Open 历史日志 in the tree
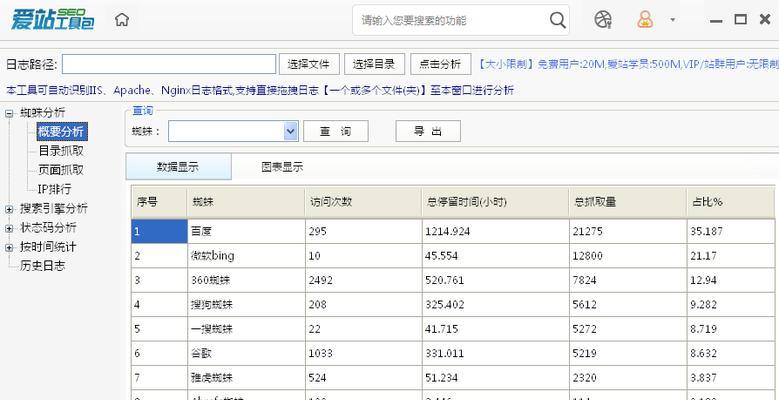The image size is (779, 400). click(42, 266)
